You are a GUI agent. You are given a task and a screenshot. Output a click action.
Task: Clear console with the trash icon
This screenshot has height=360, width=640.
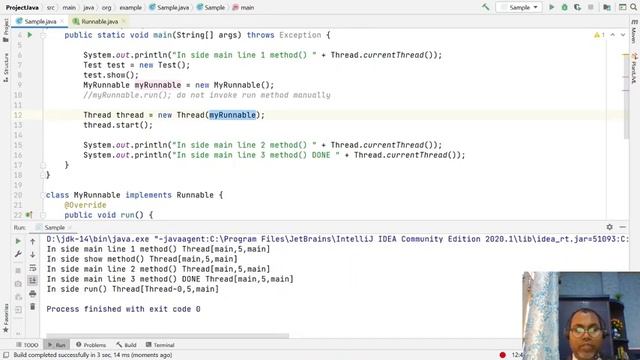tap(33, 307)
